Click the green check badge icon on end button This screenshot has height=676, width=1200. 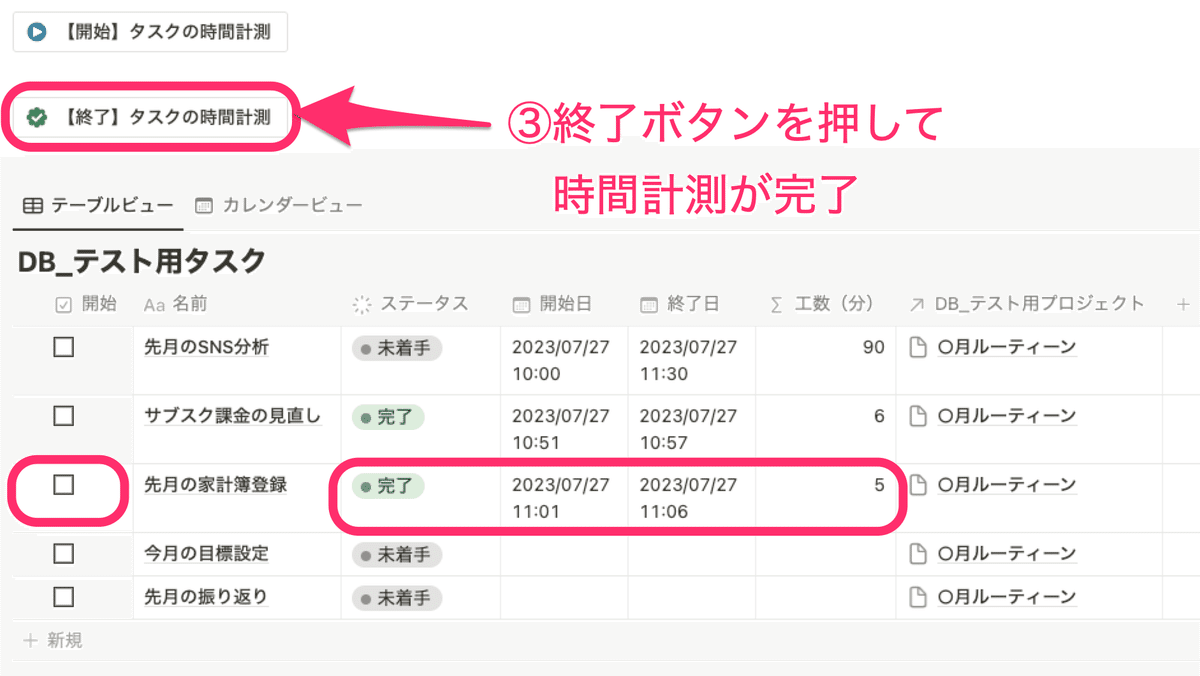click(x=37, y=117)
